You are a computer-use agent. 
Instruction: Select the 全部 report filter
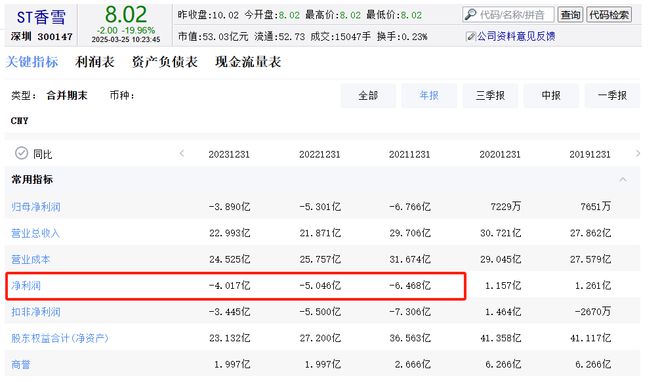368,96
